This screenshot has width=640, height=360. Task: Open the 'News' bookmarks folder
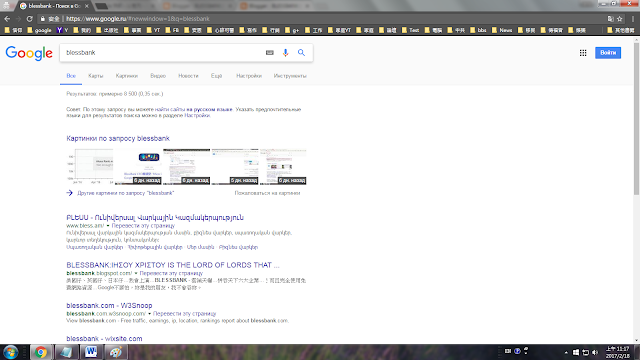pos(502,30)
